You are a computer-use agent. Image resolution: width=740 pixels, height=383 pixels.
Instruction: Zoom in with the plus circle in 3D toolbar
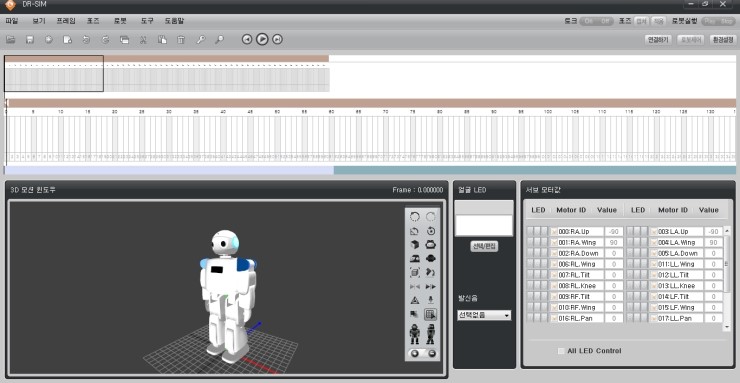click(x=415, y=353)
